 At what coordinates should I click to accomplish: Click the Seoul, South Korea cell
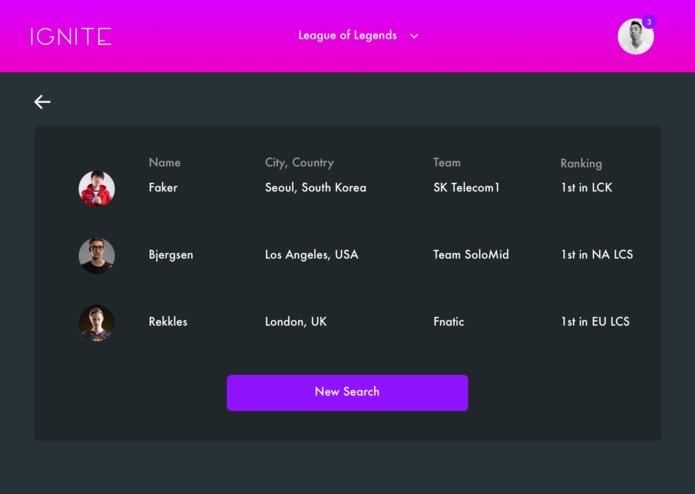[x=316, y=187]
